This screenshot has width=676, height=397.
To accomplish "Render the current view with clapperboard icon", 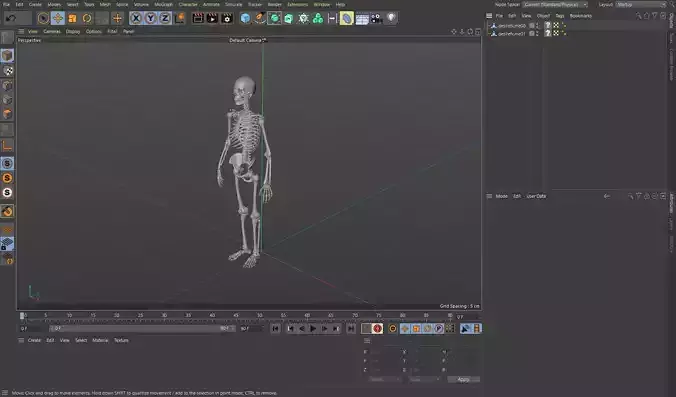I will tap(198, 18).
